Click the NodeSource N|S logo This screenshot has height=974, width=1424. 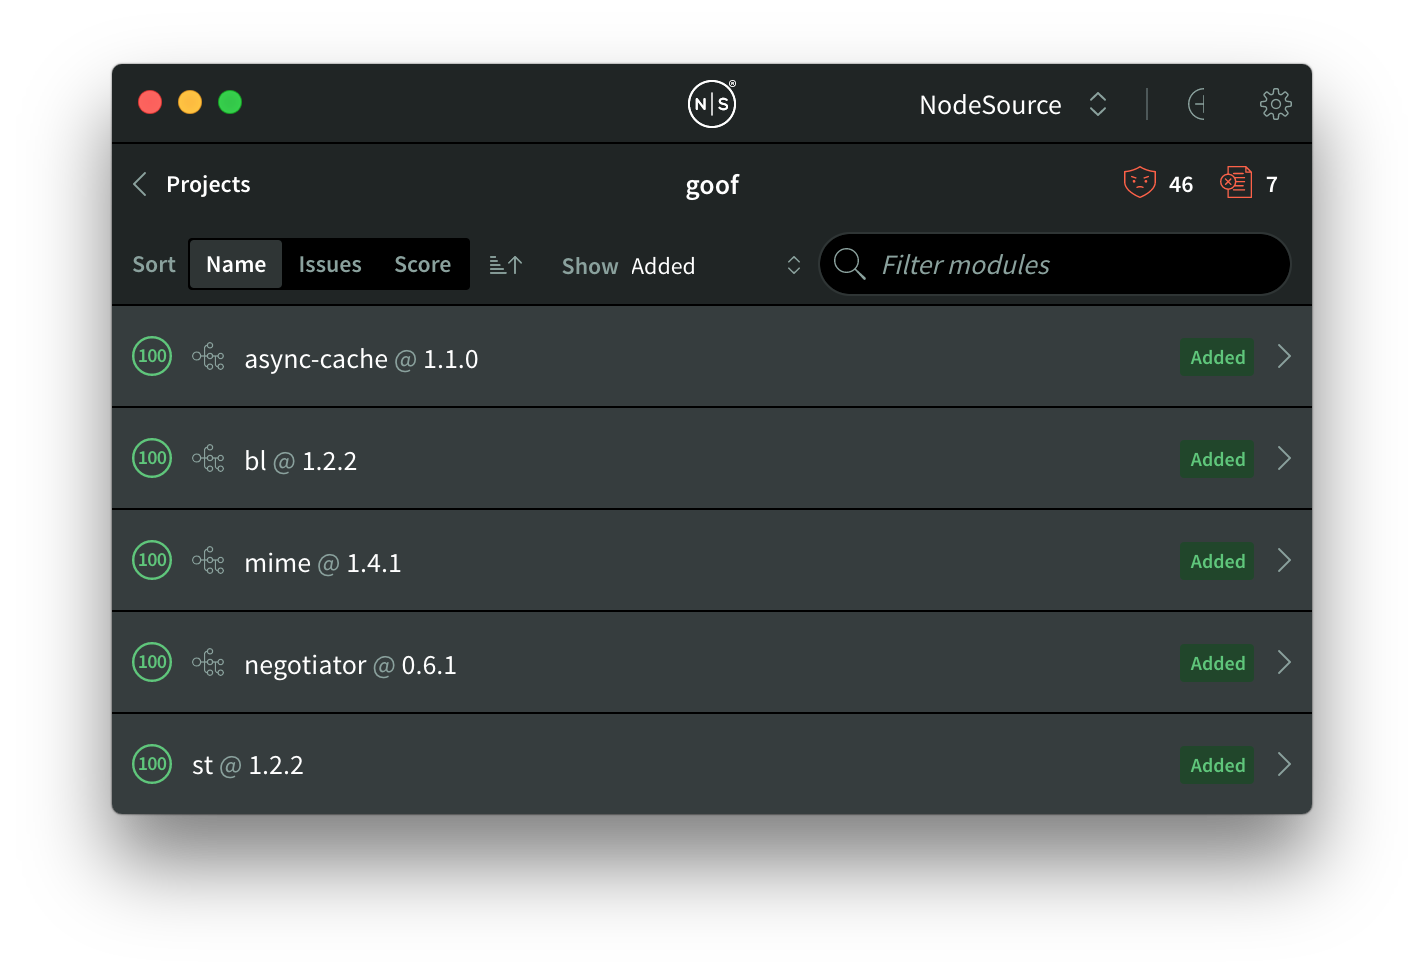tap(712, 104)
